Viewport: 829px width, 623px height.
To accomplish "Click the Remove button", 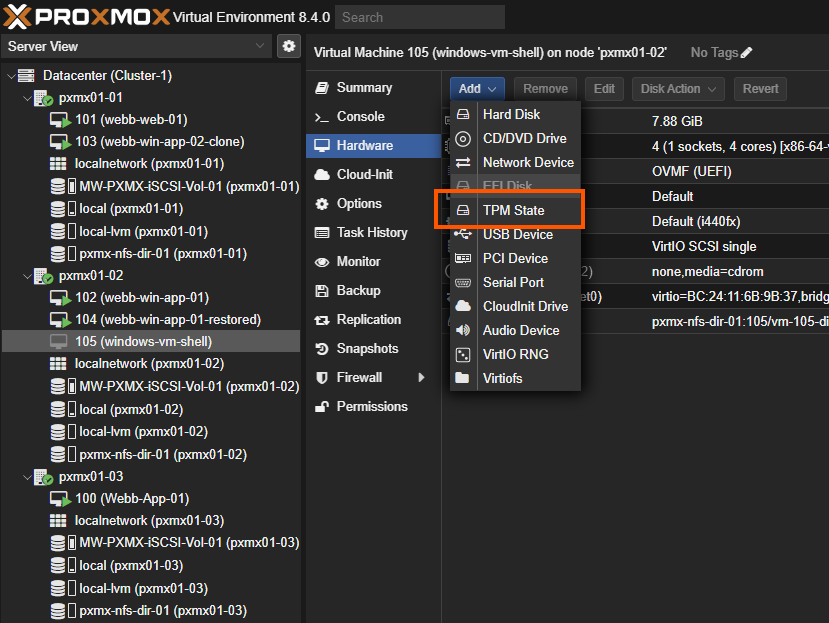I will (546, 89).
